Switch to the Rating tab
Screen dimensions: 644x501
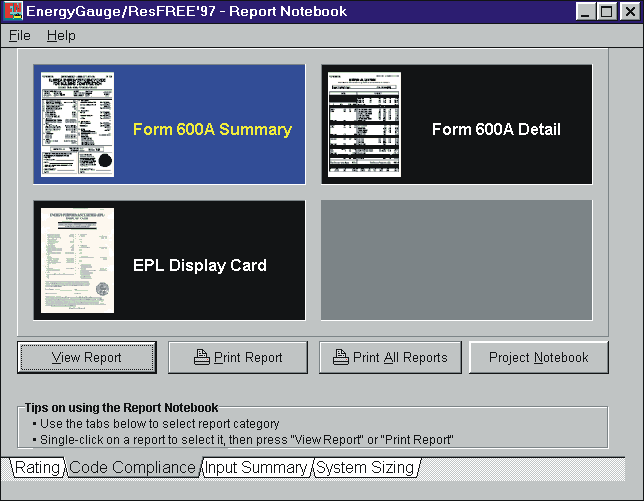point(37,468)
